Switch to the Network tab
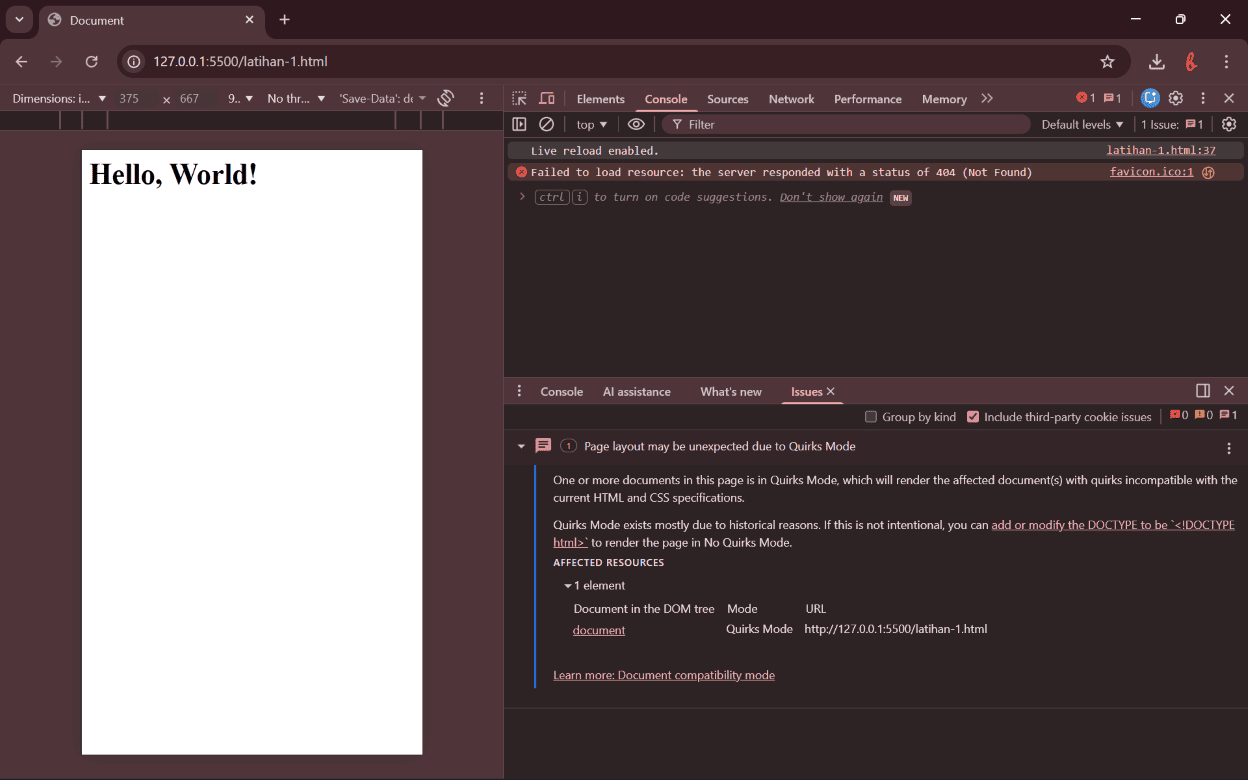Viewport: 1248px width, 780px height. tap(791, 99)
